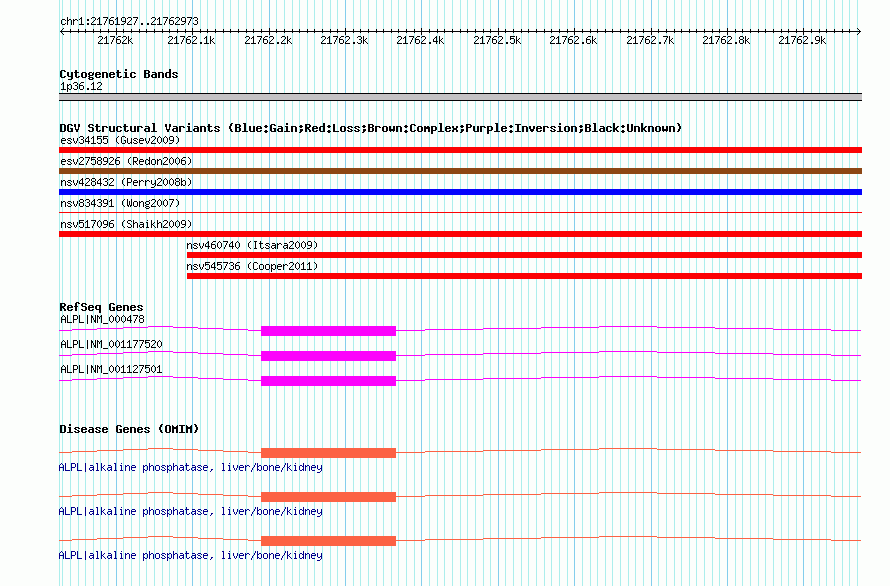Screen dimensions: 890x586
Task: Click the nsv428432 (Perry2008b) blue gain bar
Action: [x=460, y=192]
